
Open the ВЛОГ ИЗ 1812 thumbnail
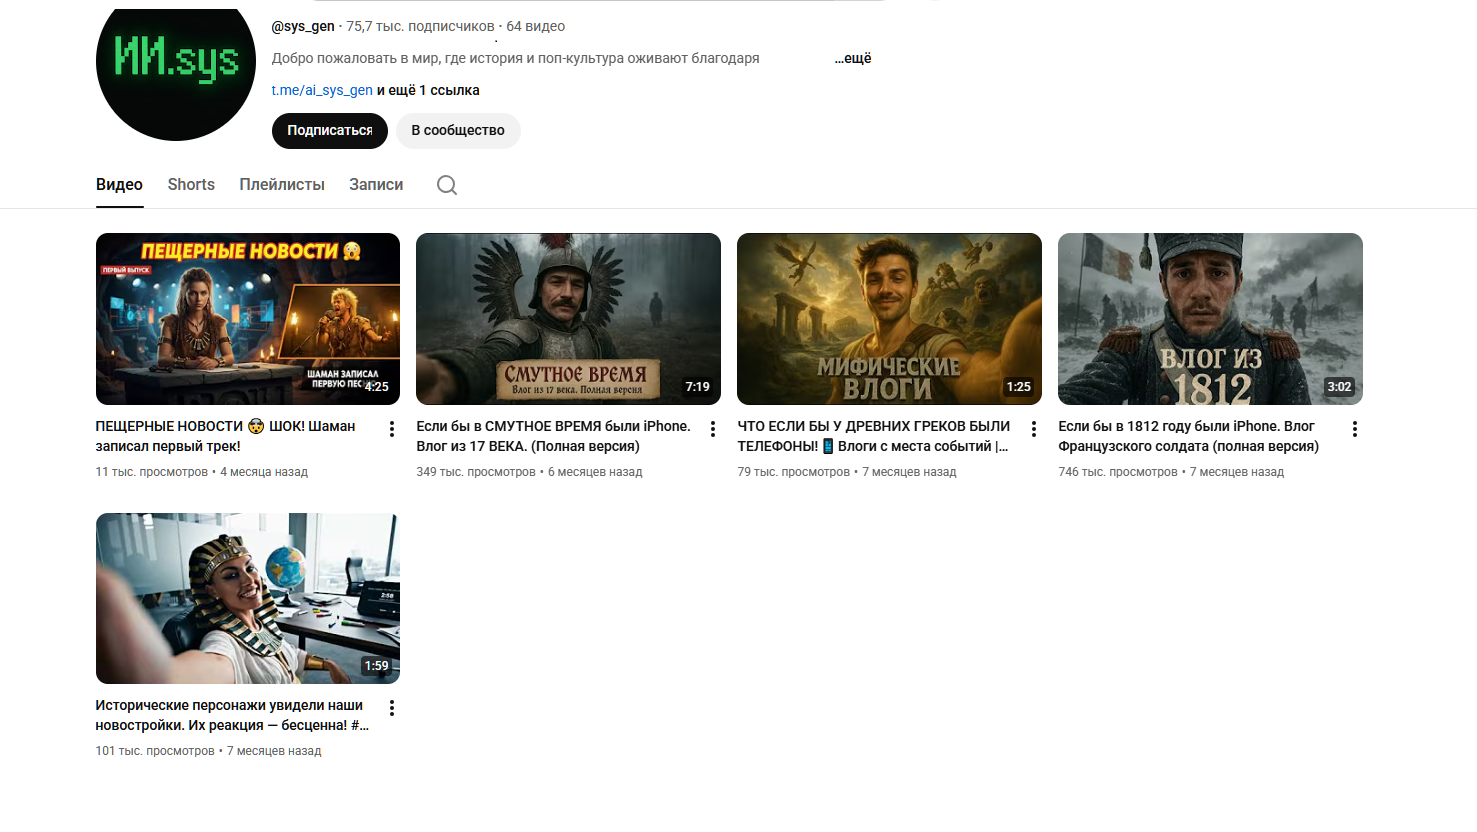coord(1210,319)
